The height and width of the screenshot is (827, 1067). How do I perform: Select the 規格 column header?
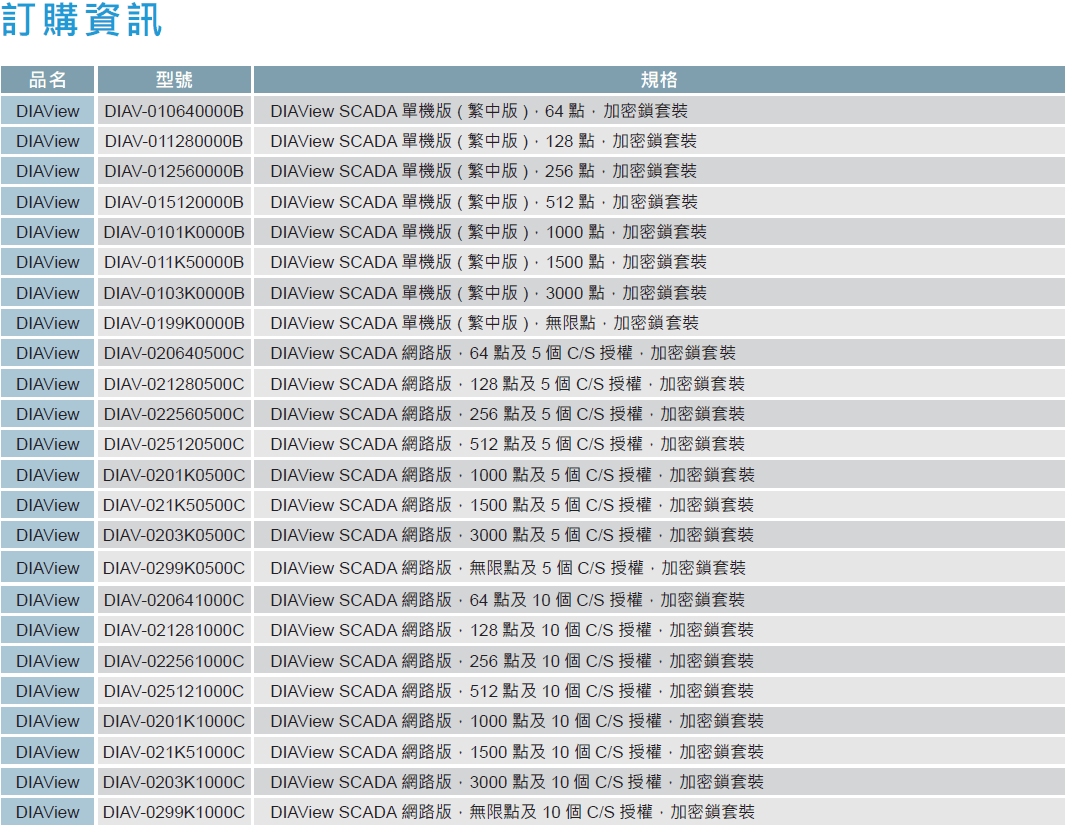tap(659, 80)
